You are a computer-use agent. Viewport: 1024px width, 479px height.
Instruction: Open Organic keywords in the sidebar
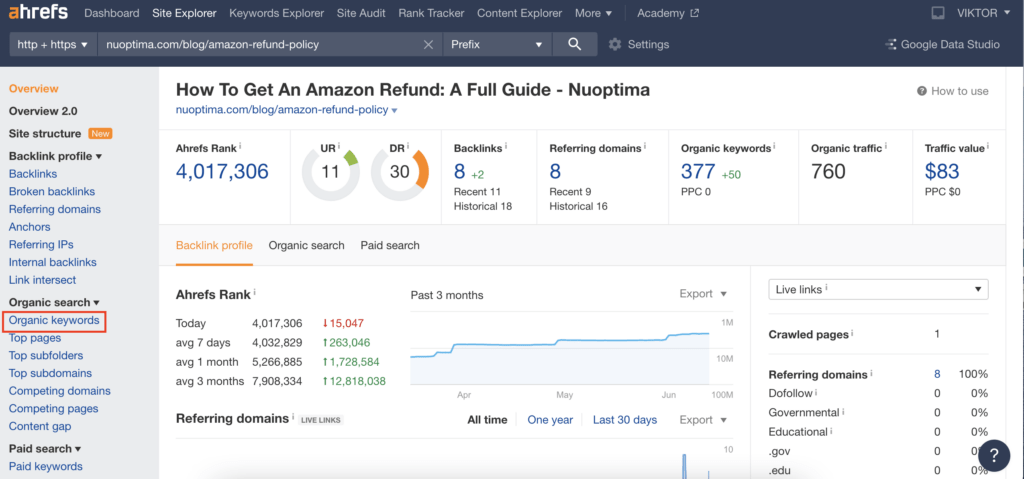tap(54, 321)
